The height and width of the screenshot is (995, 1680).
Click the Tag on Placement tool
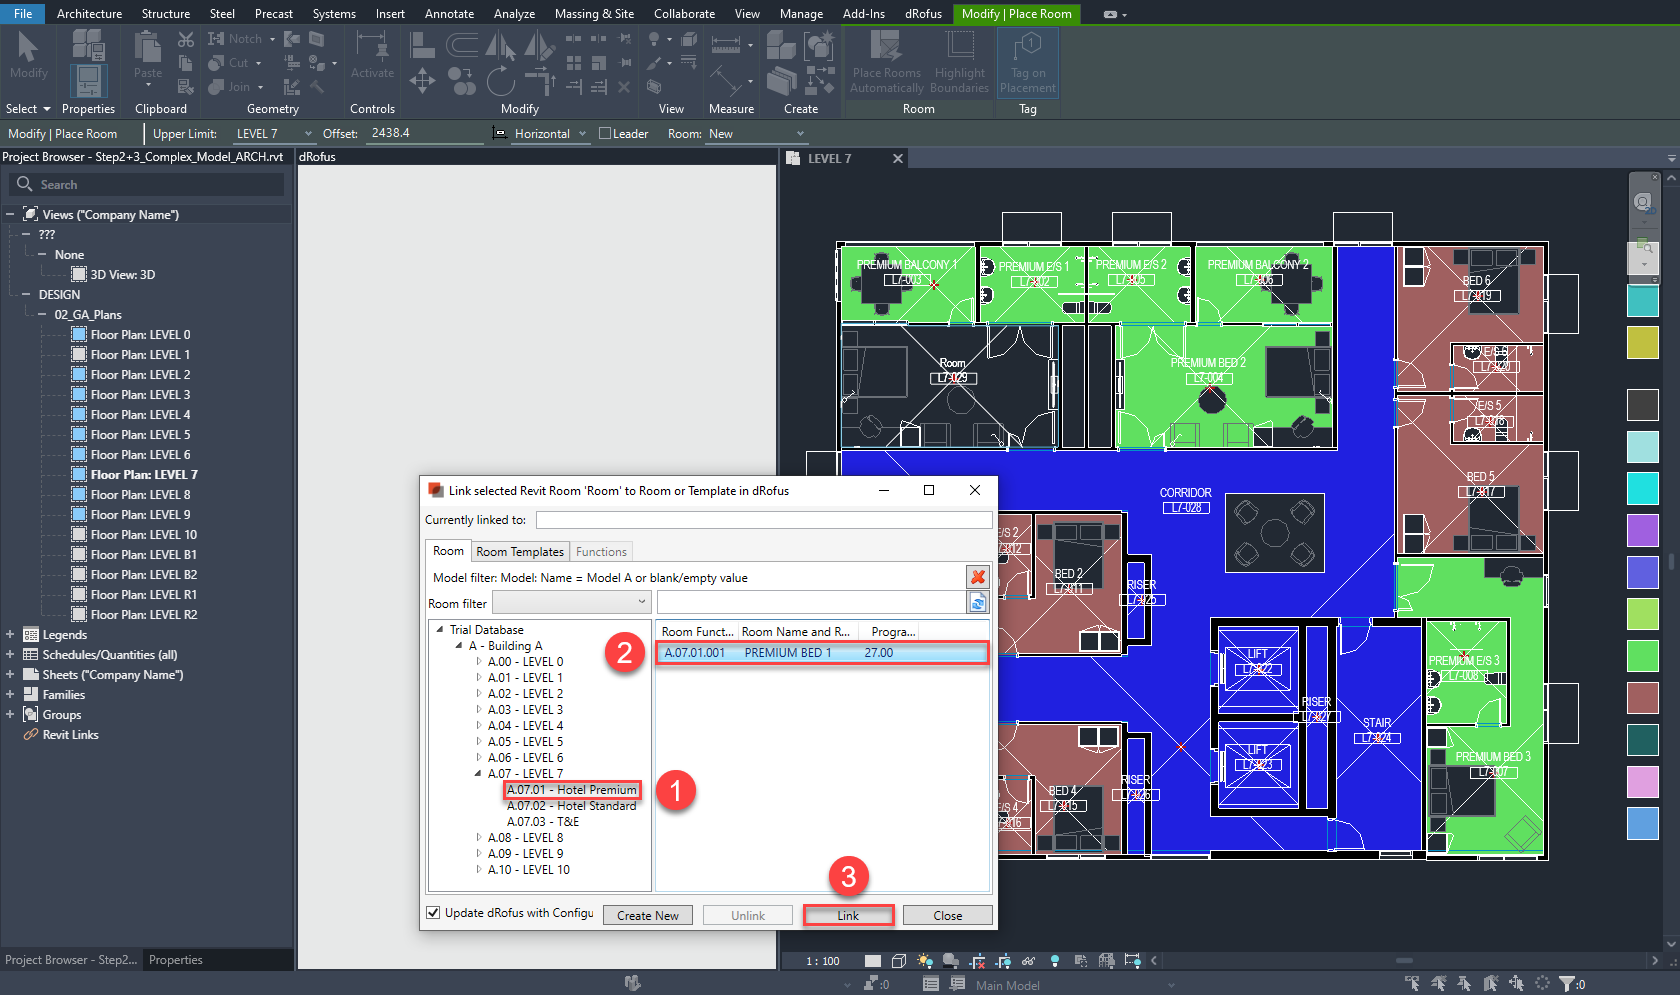1028,63
